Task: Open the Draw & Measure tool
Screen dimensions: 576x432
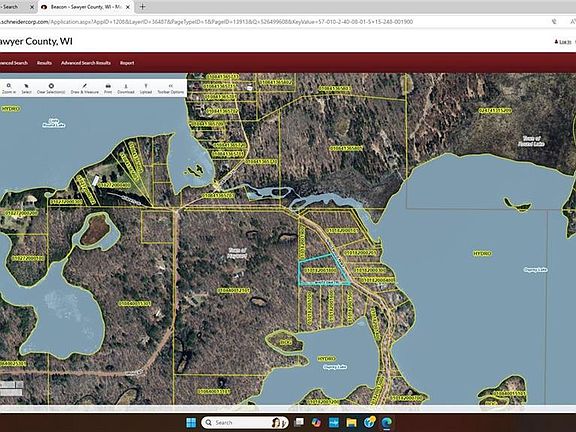Action: [84, 89]
